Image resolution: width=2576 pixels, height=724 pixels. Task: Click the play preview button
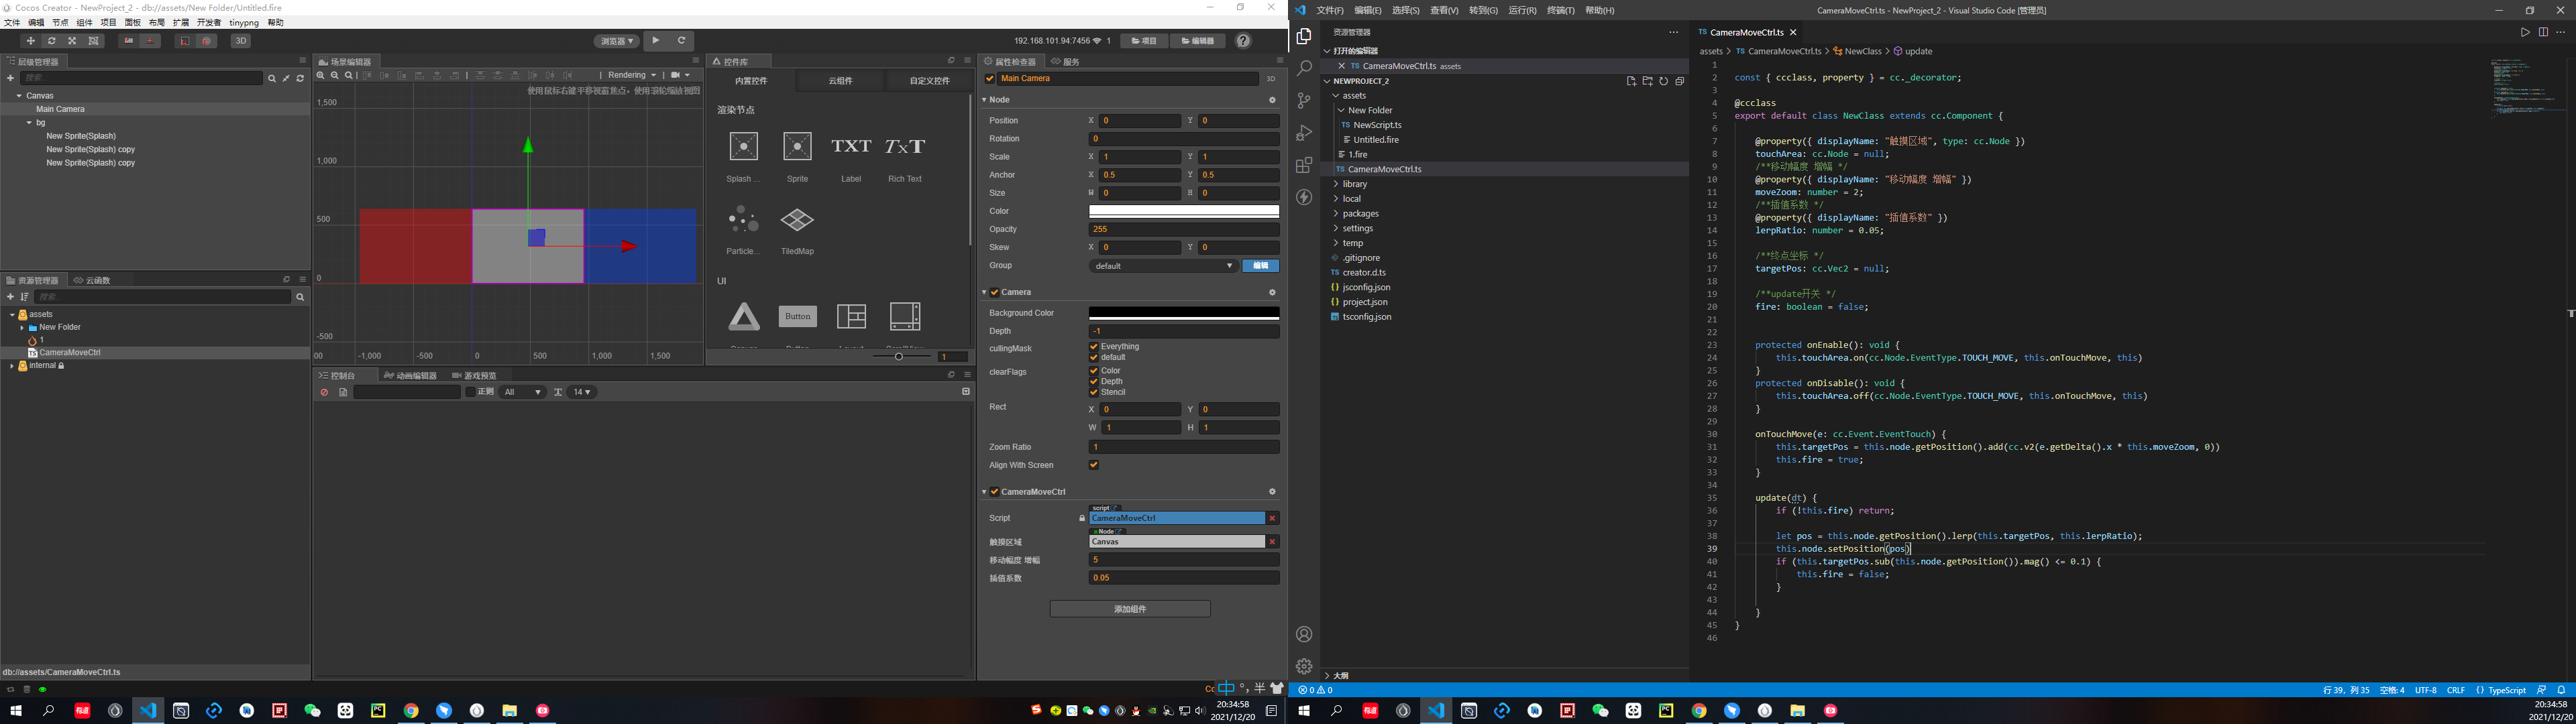click(656, 41)
